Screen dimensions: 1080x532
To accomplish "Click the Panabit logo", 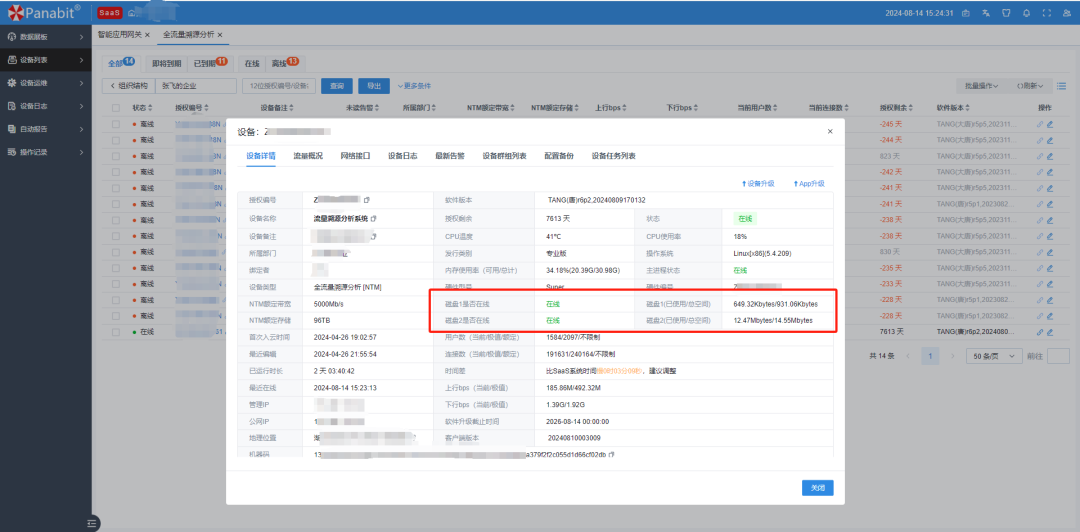I will point(44,12).
